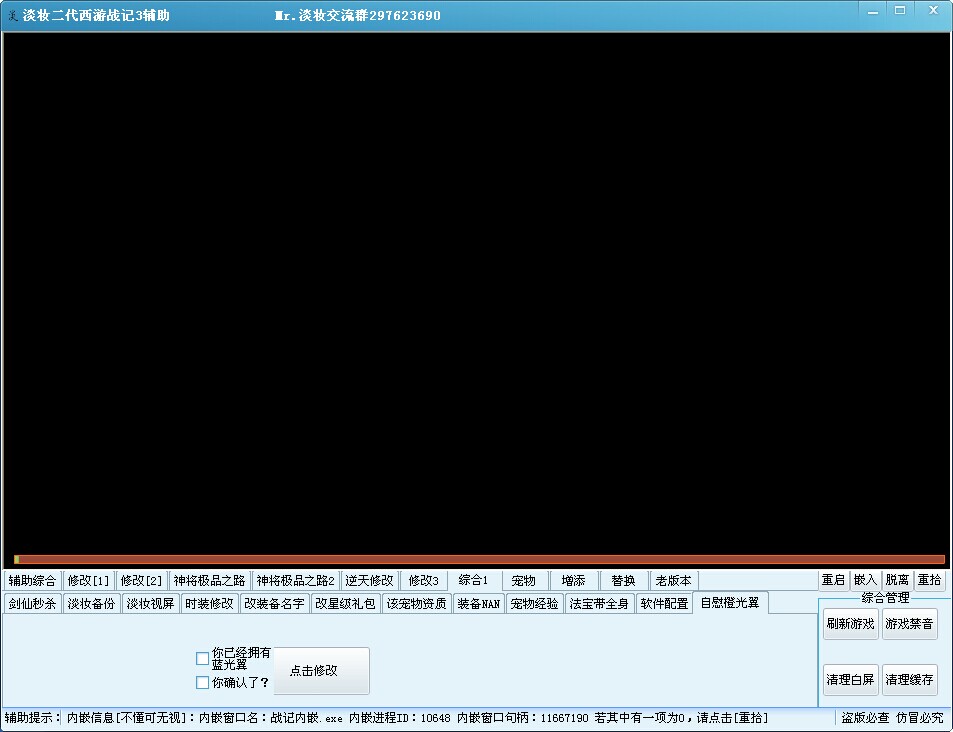Click the 清理缓存 button
This screenshot has width=953, height=732.
pyautogui.click(x=909, y=680)
